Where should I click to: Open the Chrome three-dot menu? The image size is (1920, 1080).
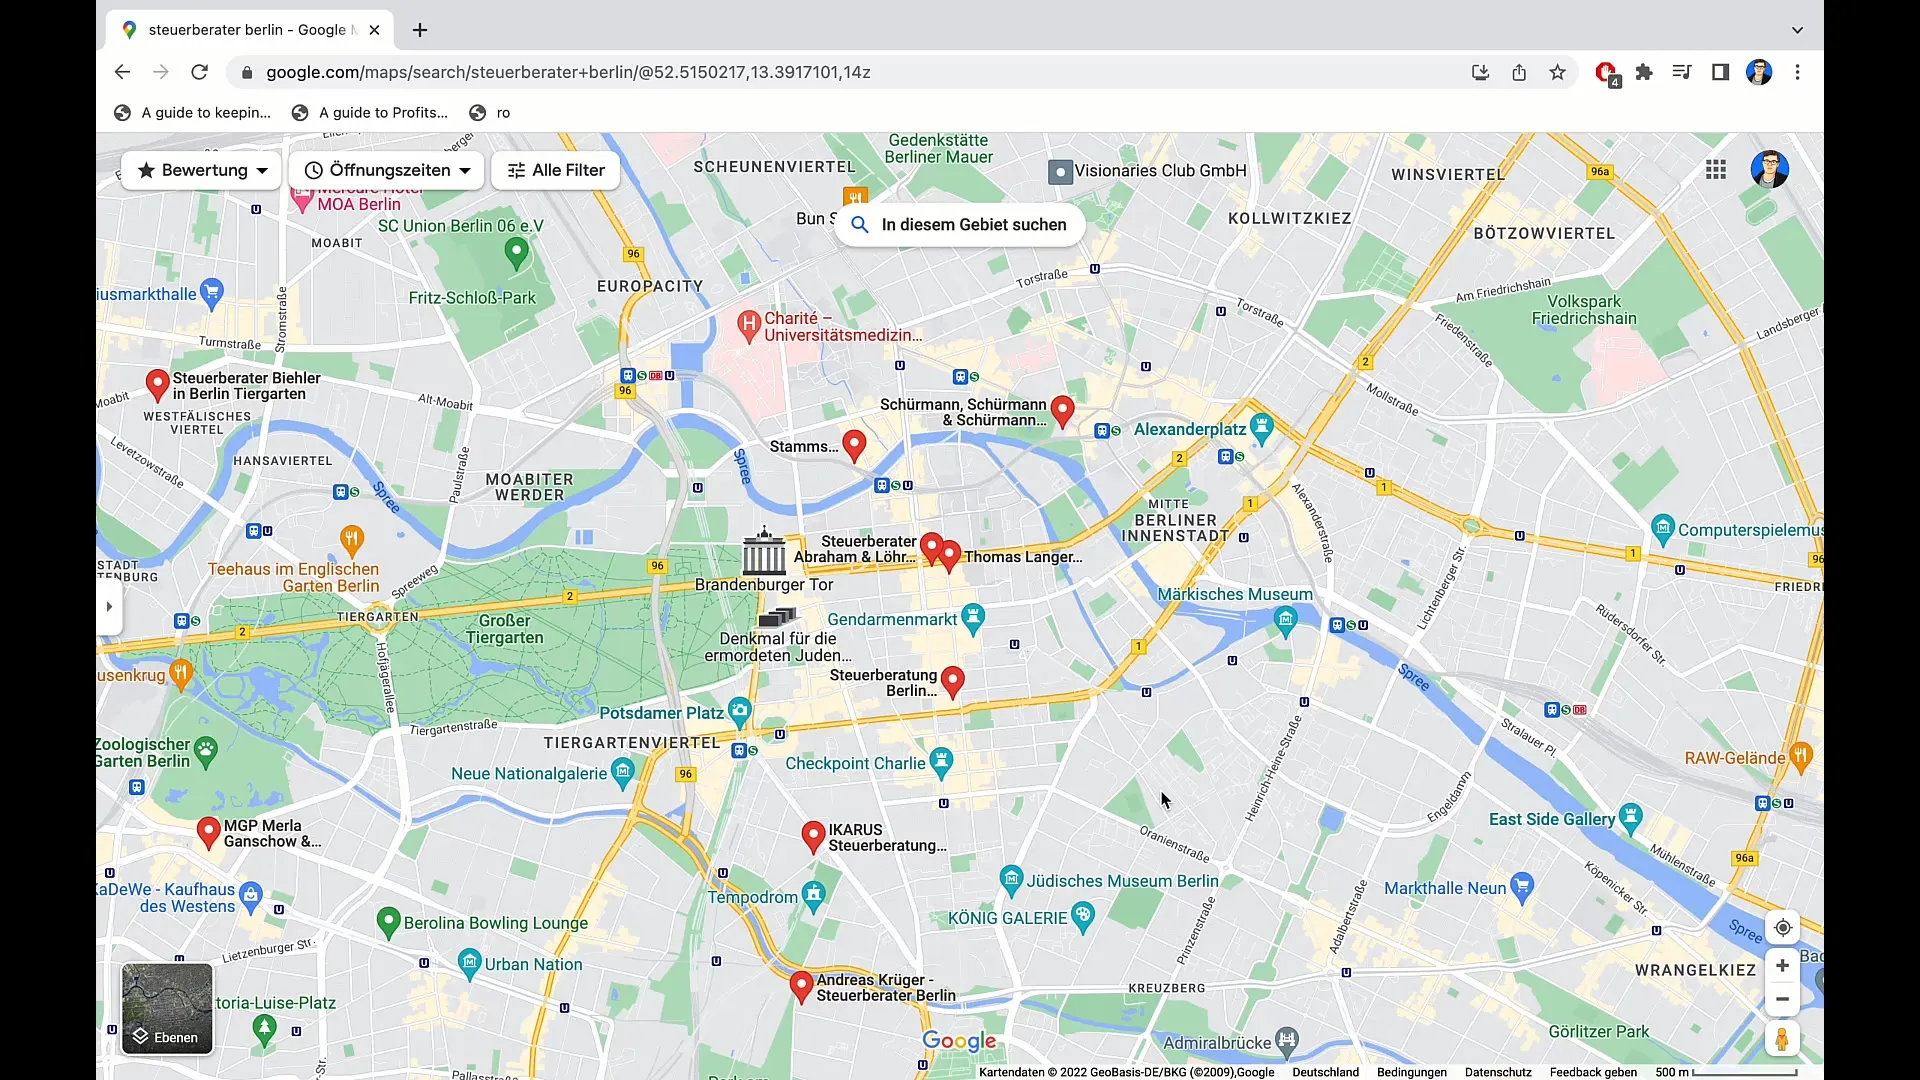[x=1797, y=72]
